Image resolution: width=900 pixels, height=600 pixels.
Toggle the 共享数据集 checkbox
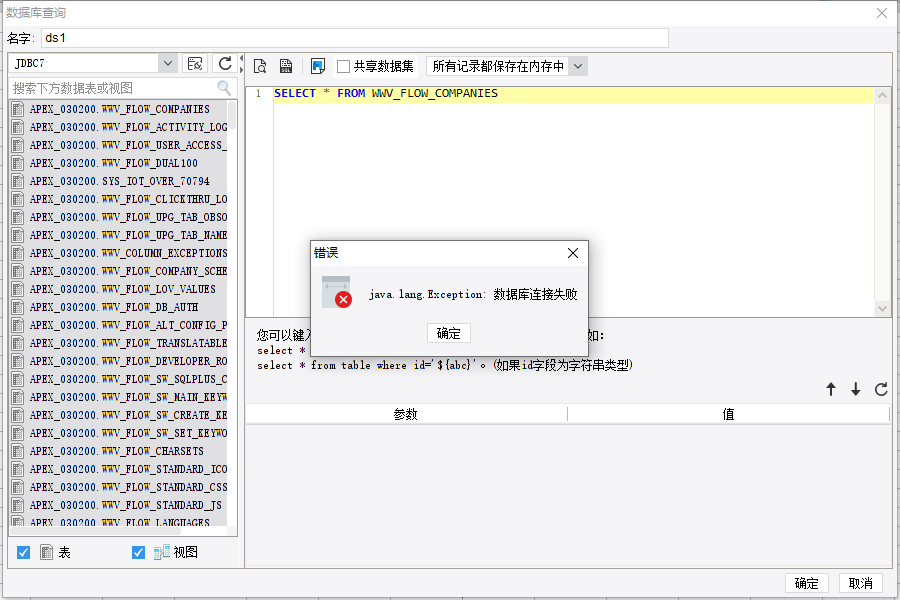[343, 67]
